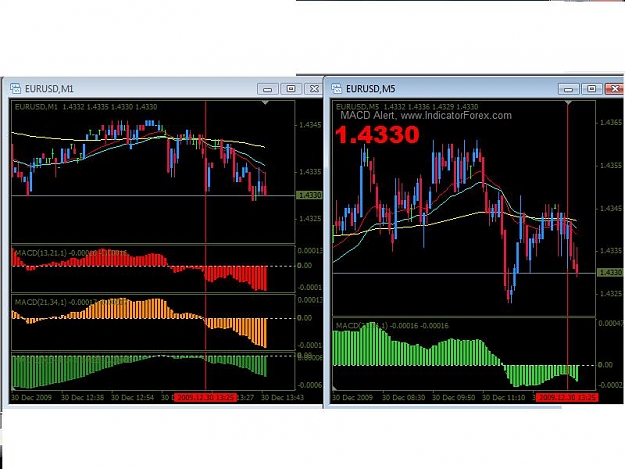The height and width of the screenshot is (469, 625).
Task: Click the EURUSD,M1 OHLC header in chart
Action: pos(86,107)
